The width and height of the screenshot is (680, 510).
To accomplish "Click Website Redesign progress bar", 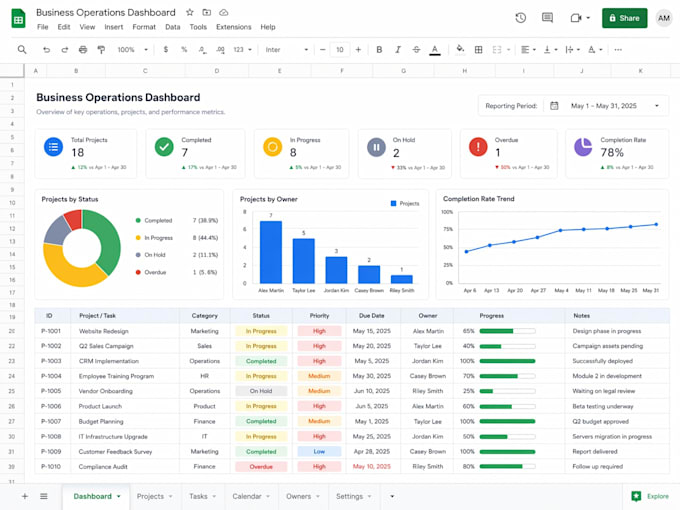I will tap(507, 331).
